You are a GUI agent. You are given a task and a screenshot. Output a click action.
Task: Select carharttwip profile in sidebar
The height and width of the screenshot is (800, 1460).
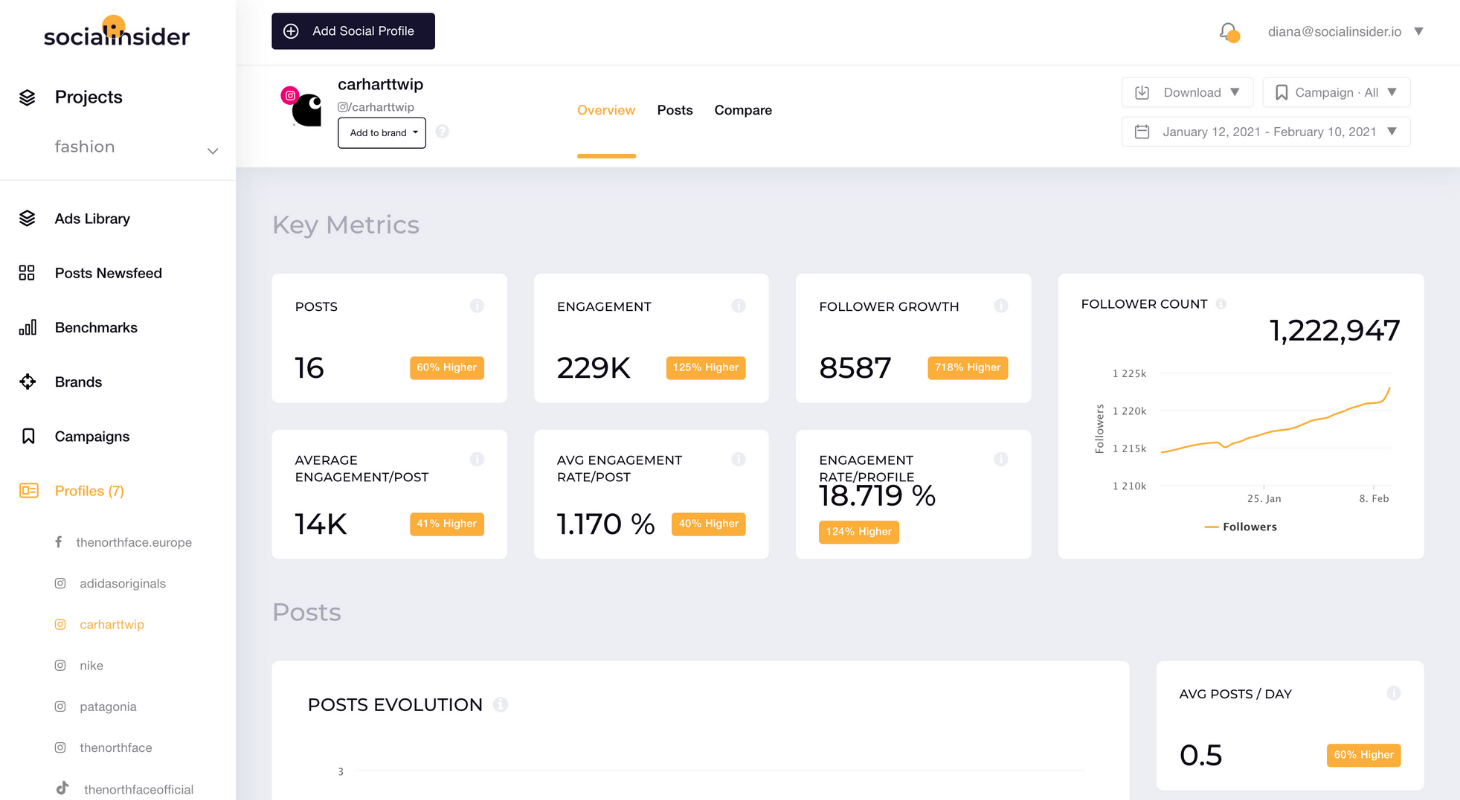pyautogui.click(x=112, y=624)
